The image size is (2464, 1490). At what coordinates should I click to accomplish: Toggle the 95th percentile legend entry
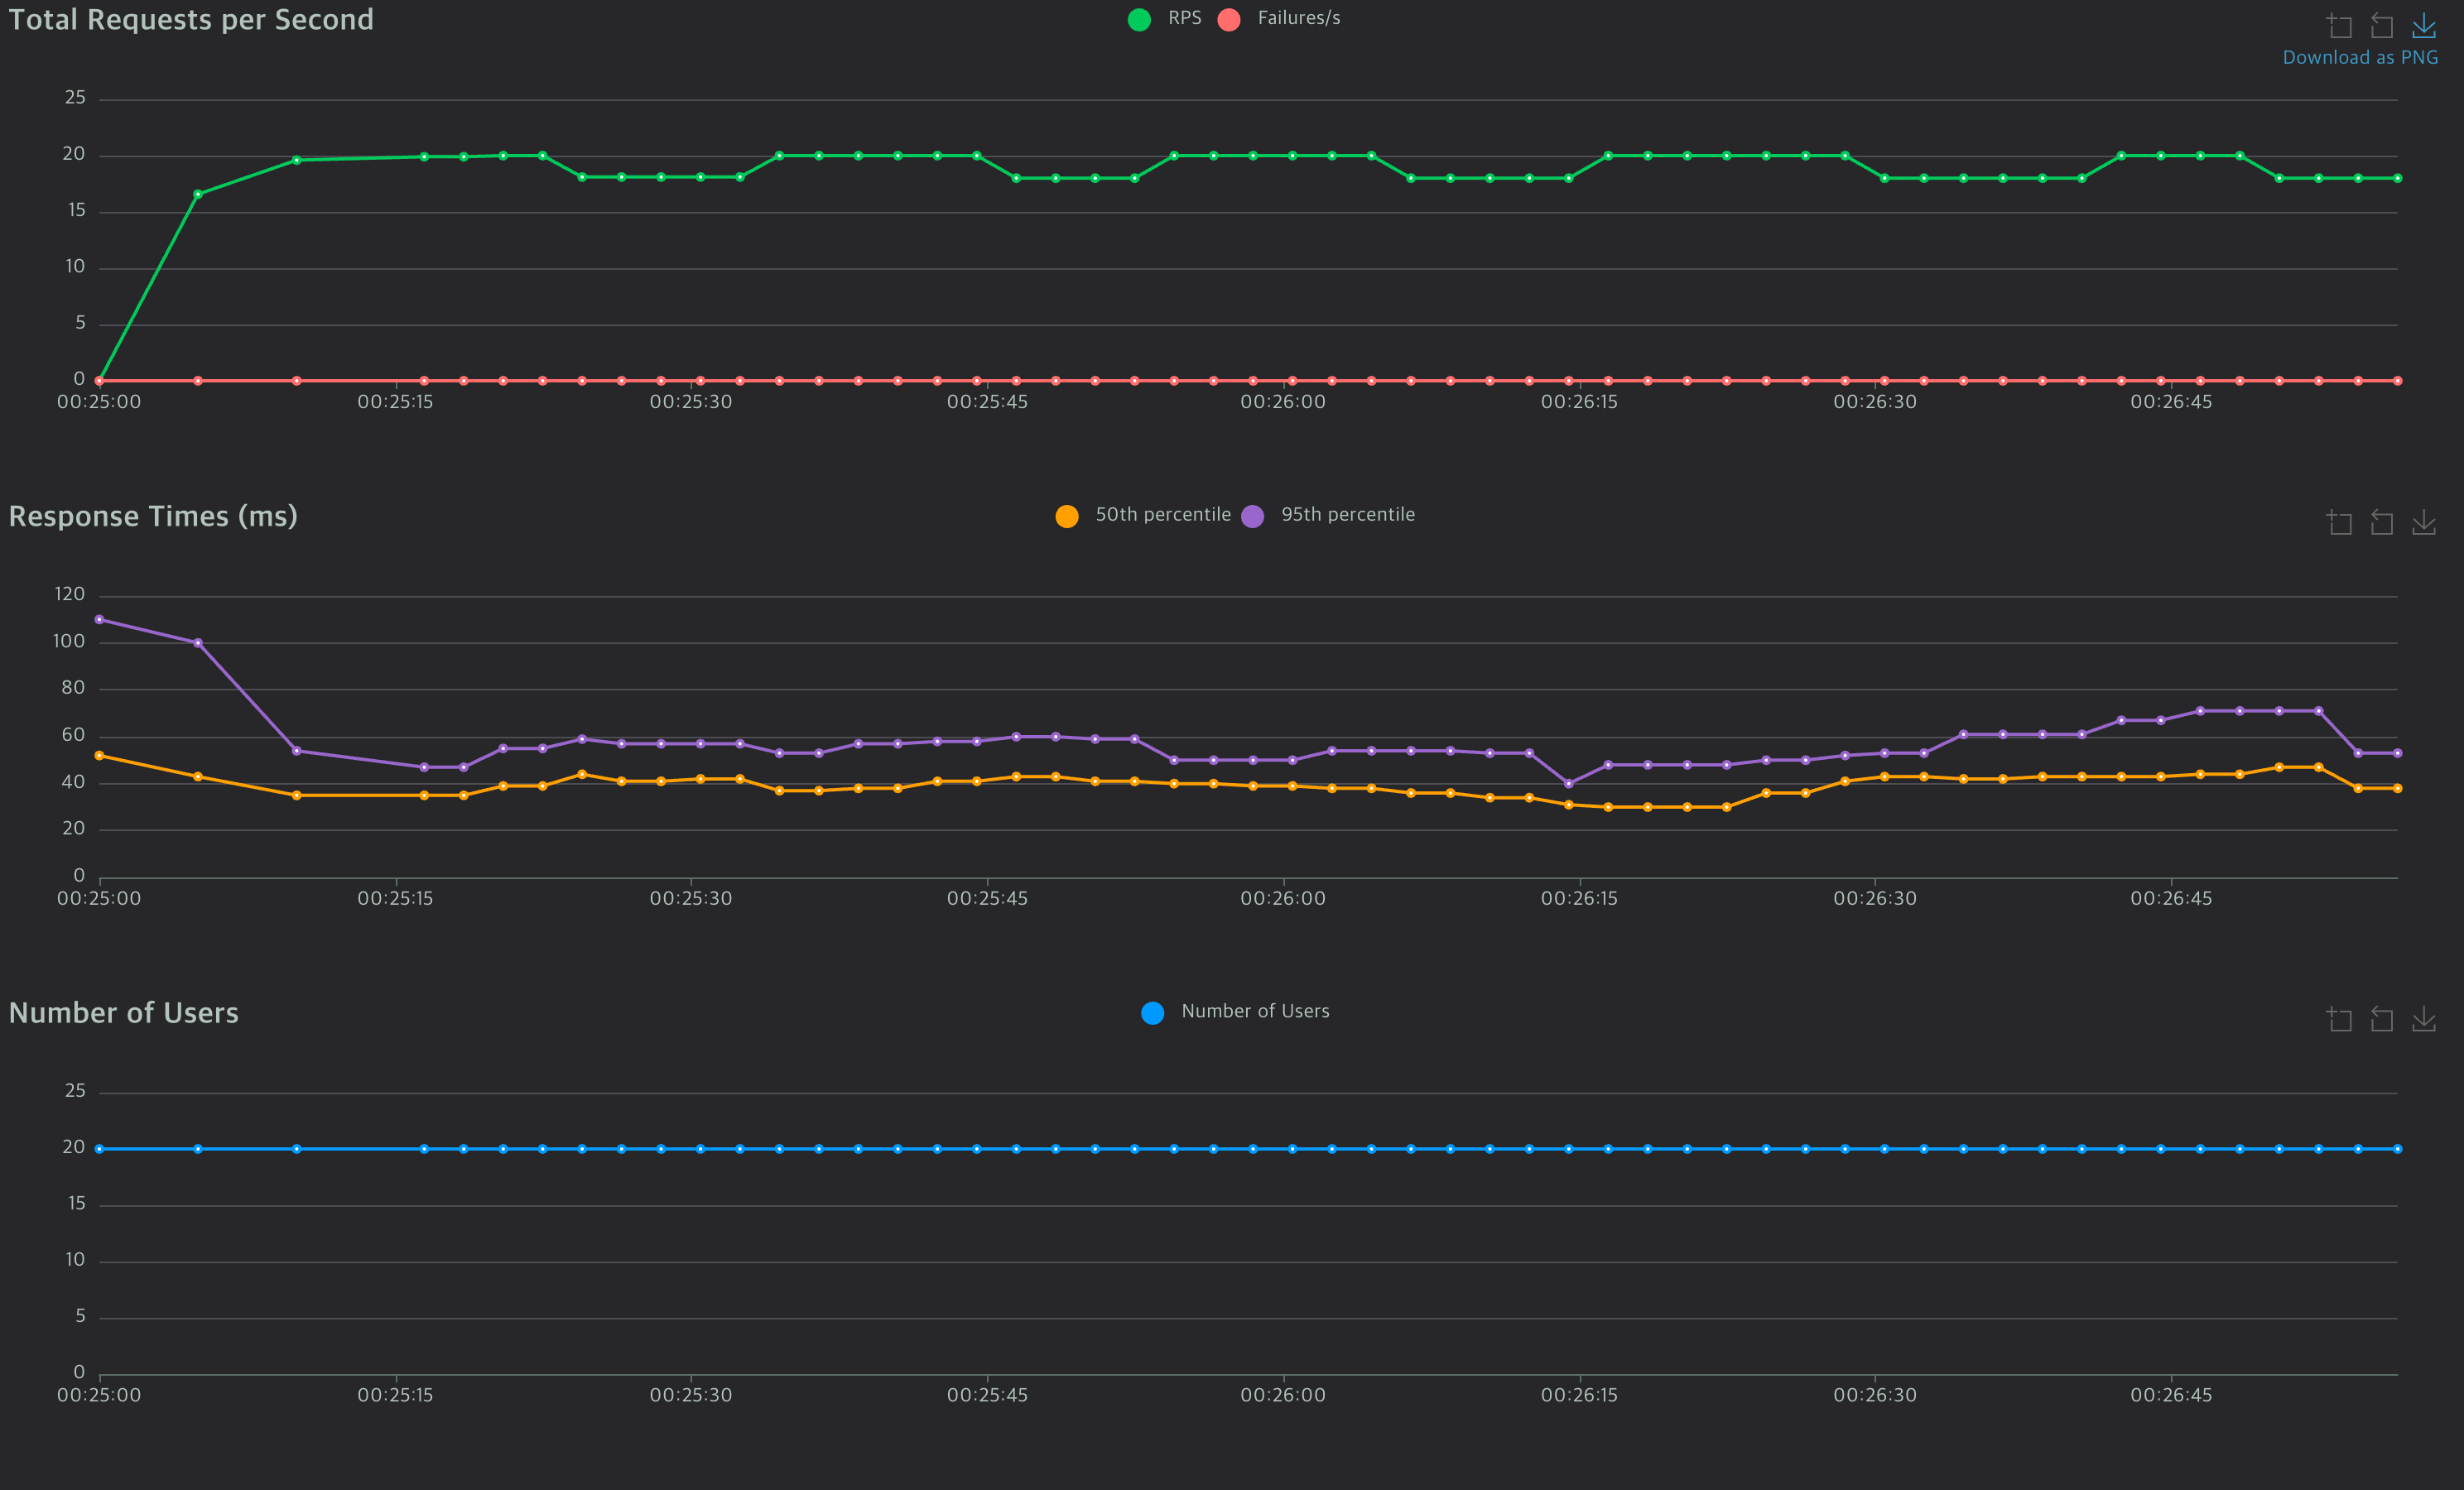click(1347, 515)
